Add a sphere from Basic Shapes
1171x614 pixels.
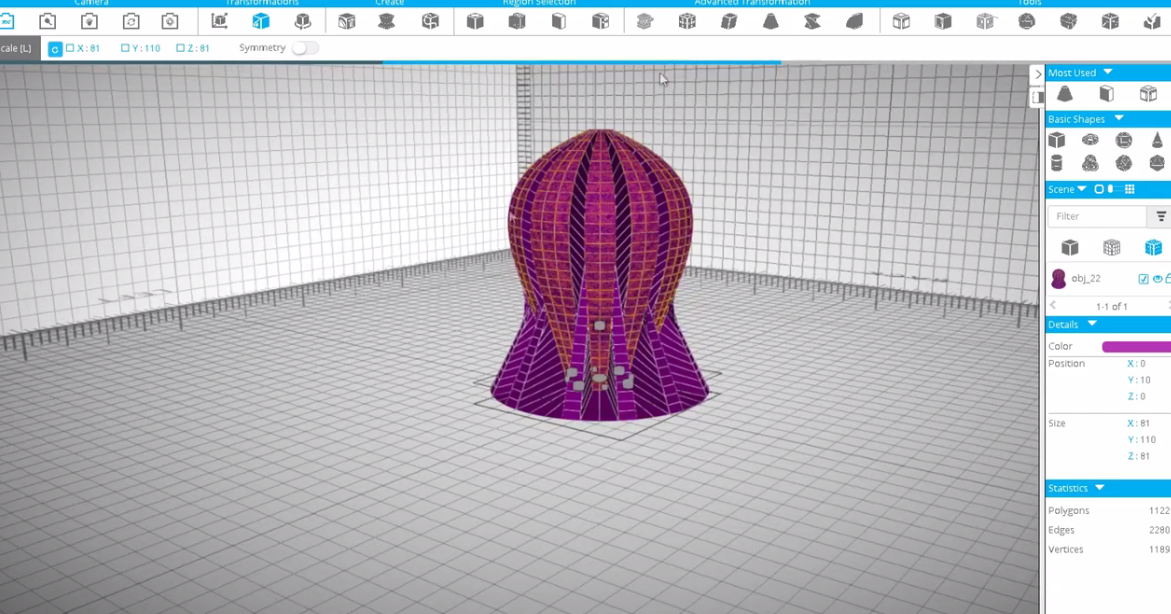point(1124,140)
